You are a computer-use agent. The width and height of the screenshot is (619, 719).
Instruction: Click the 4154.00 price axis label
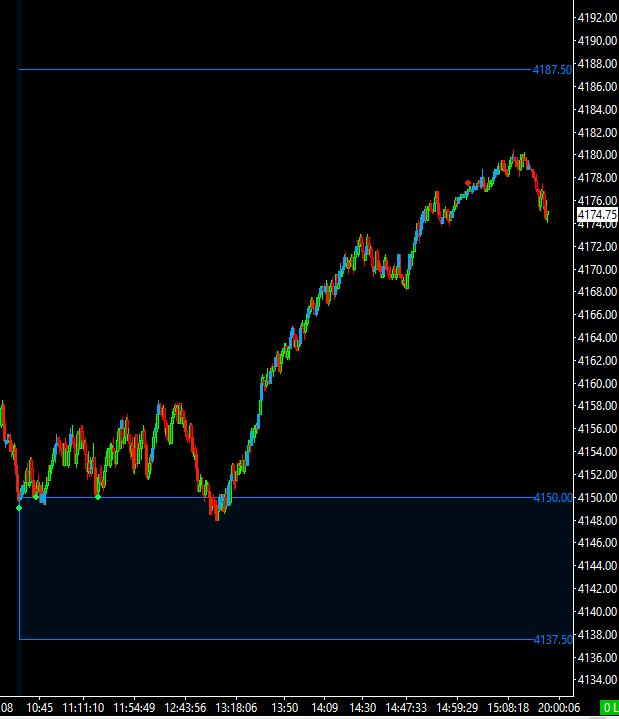[x=597, y=452]
